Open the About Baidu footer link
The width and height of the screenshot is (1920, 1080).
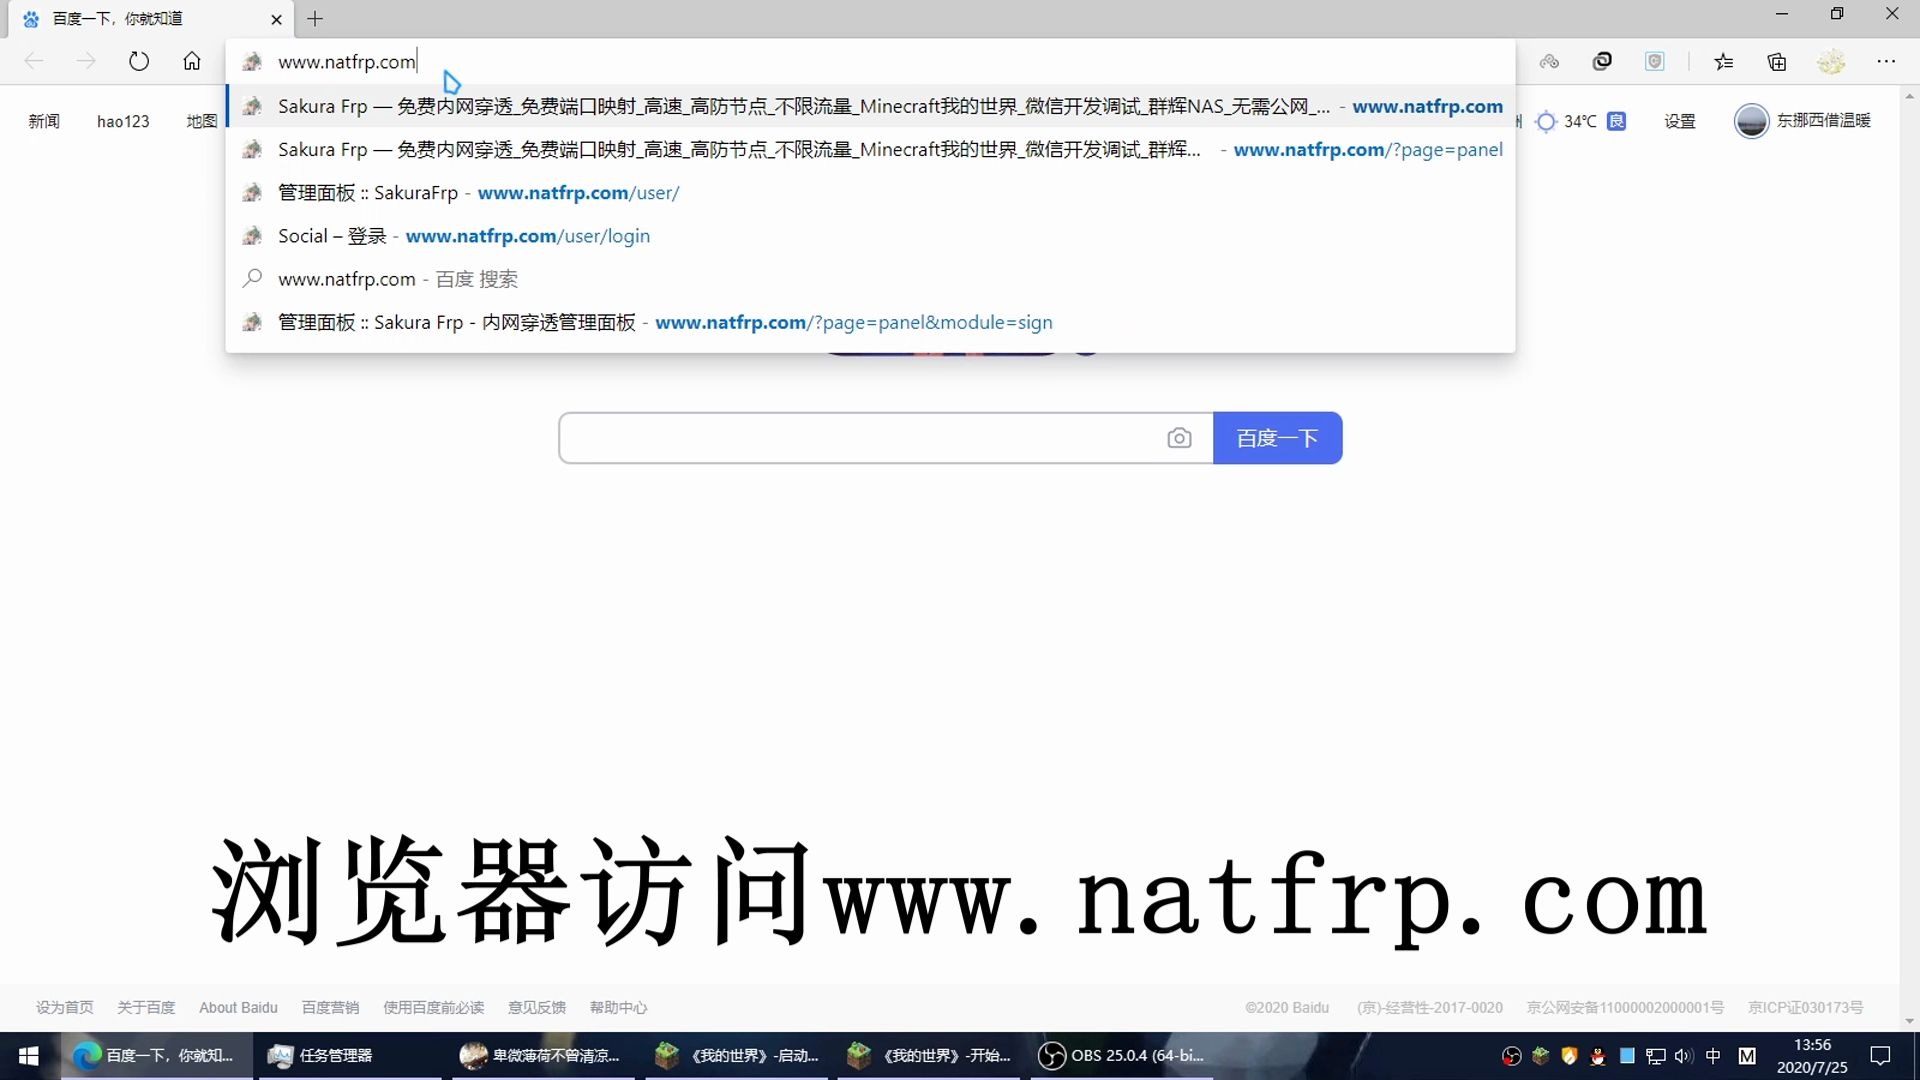coord(238,1007)
